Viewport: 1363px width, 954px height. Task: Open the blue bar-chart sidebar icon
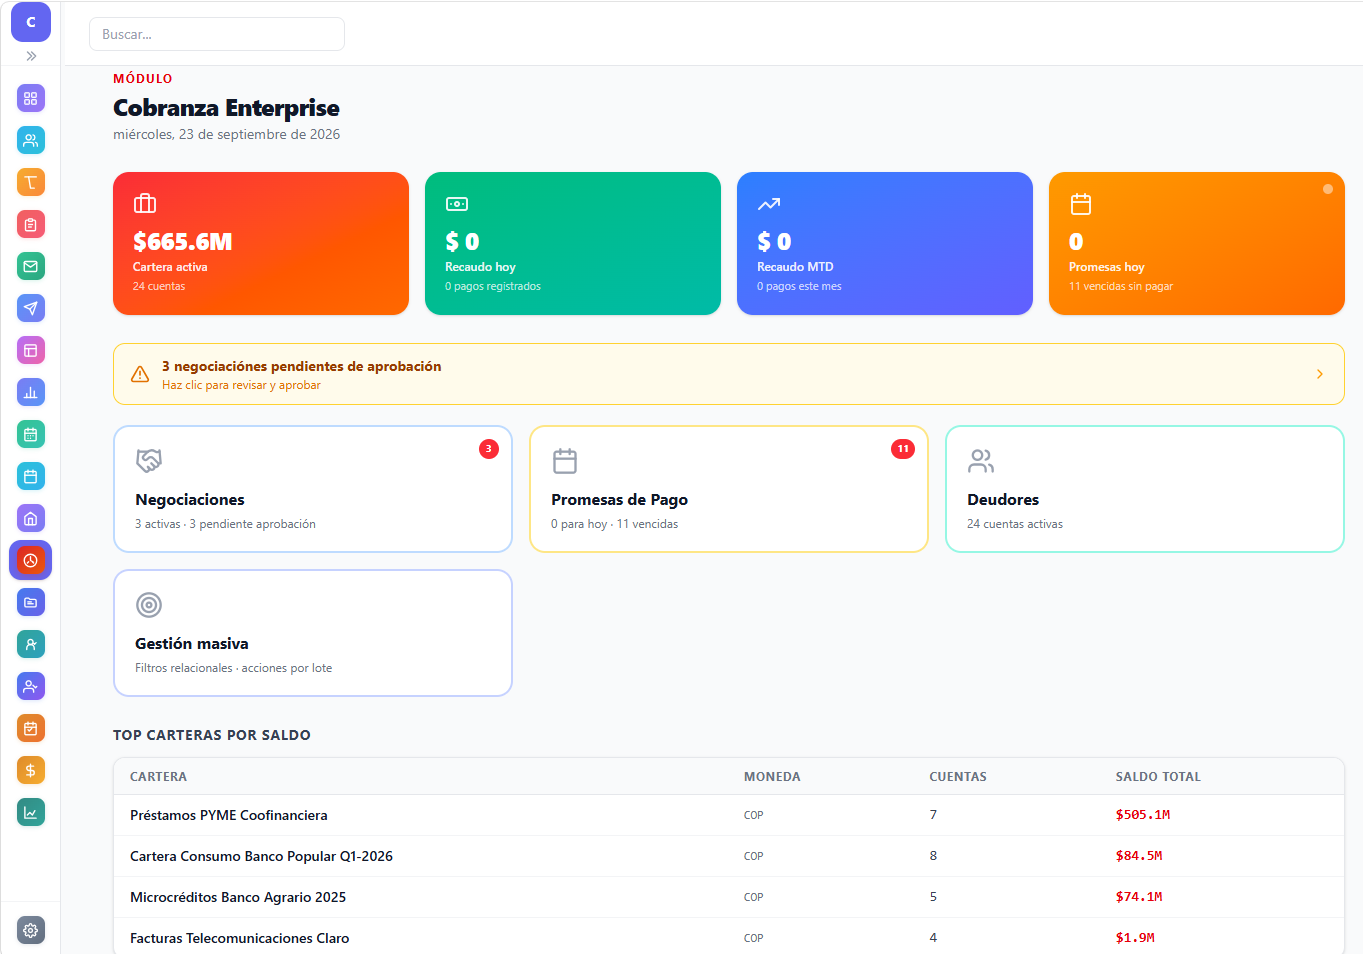pos(30,392)
